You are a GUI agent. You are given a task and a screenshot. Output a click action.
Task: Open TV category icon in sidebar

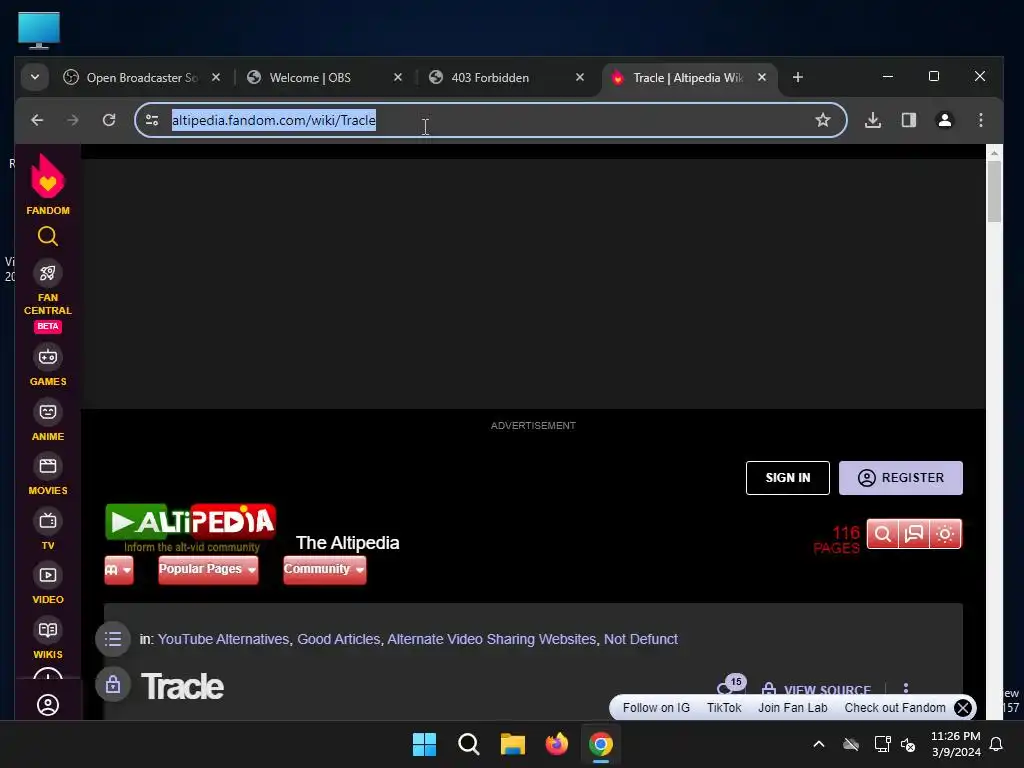coord(48,521)
